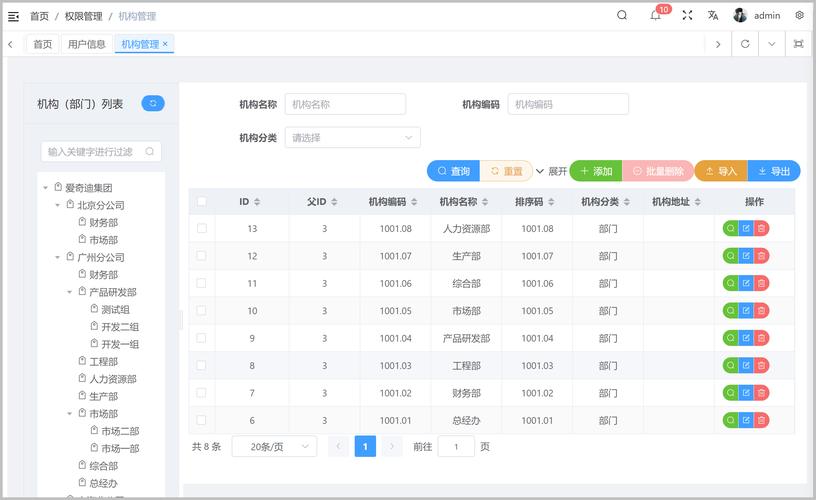816x500 pixels.
Task: Switch to the 用户信息 tab
Action: [x=86, y=44]
